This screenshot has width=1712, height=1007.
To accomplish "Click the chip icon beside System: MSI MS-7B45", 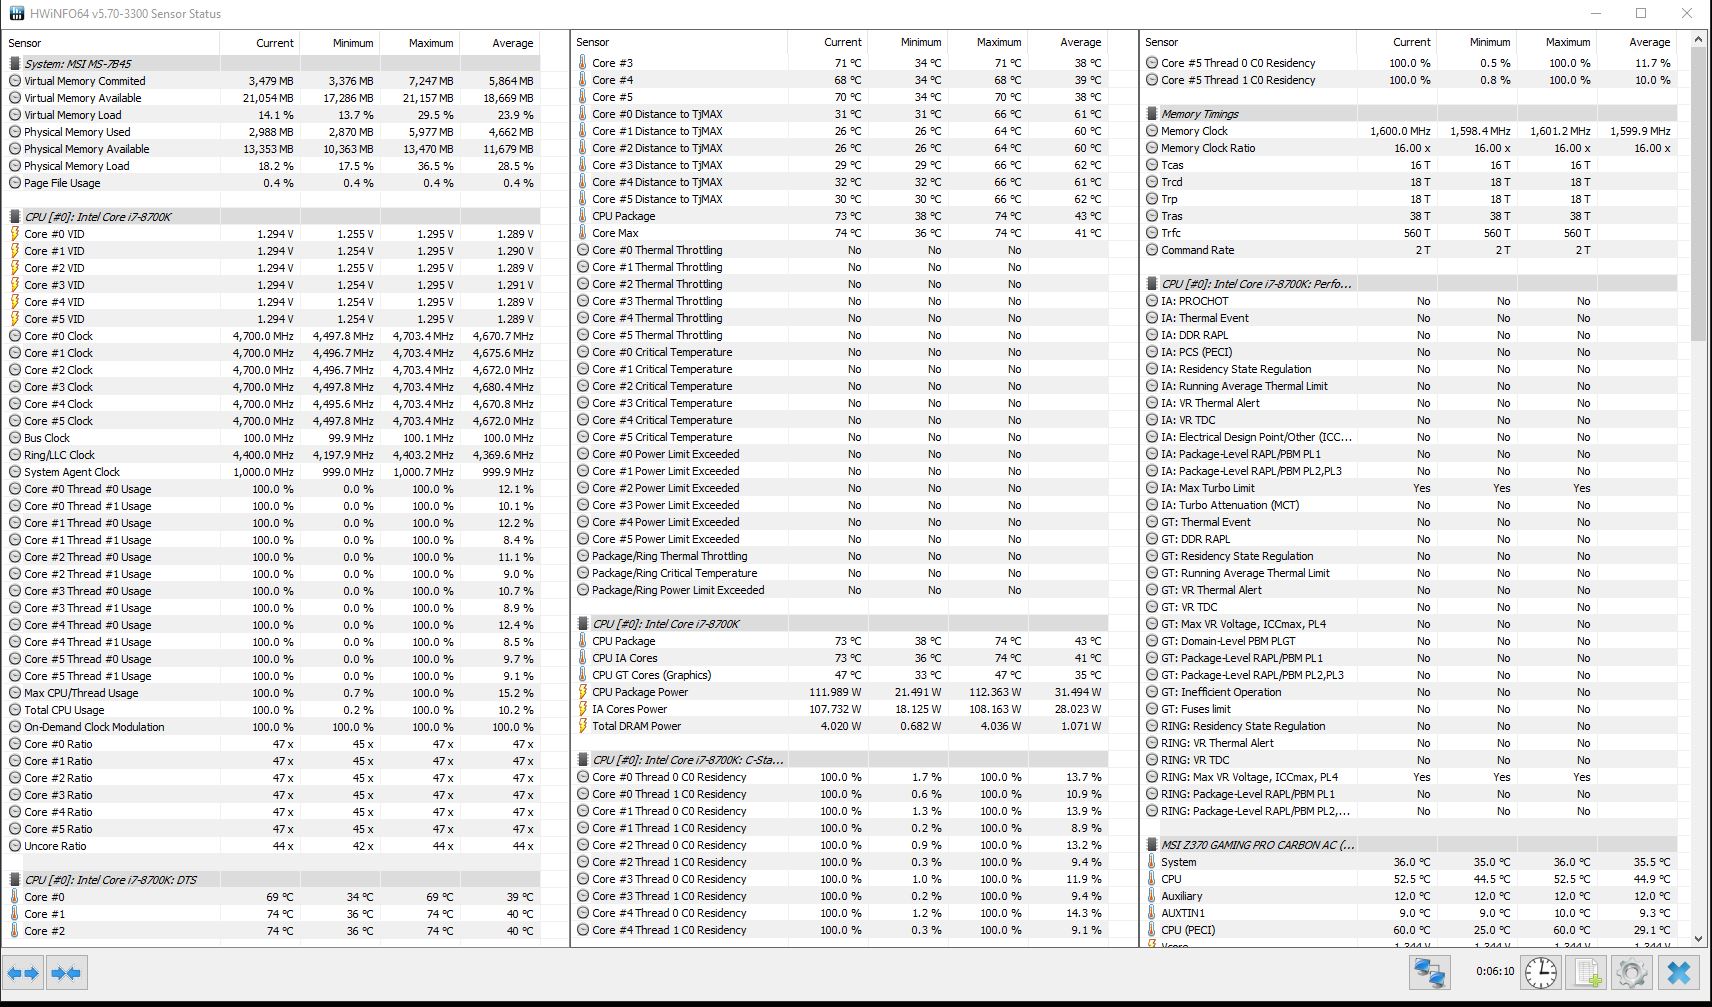I will tap(14, 64).
